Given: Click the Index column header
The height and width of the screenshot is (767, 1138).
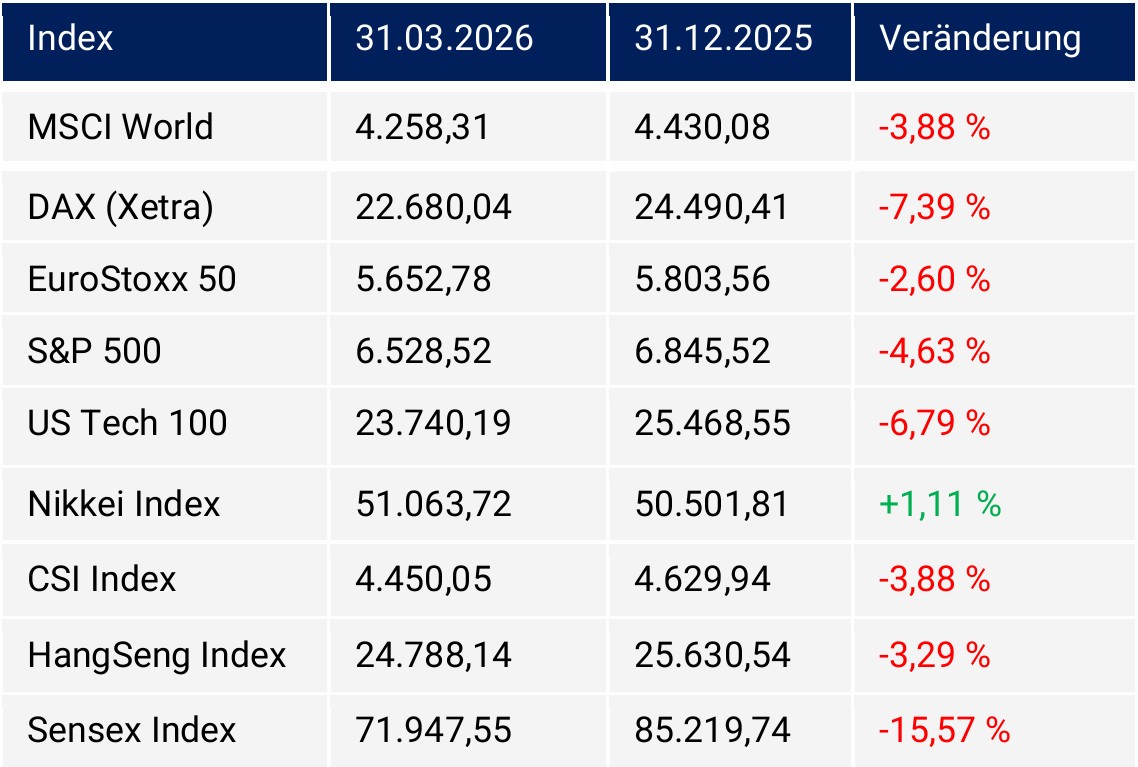Looking at the screenshot, I should (x=70, y=39).
